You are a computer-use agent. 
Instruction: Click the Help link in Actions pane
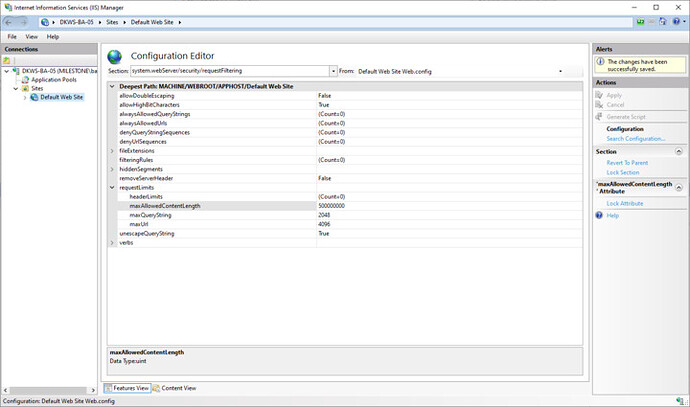pyautogui.click(x=613, y=216)
